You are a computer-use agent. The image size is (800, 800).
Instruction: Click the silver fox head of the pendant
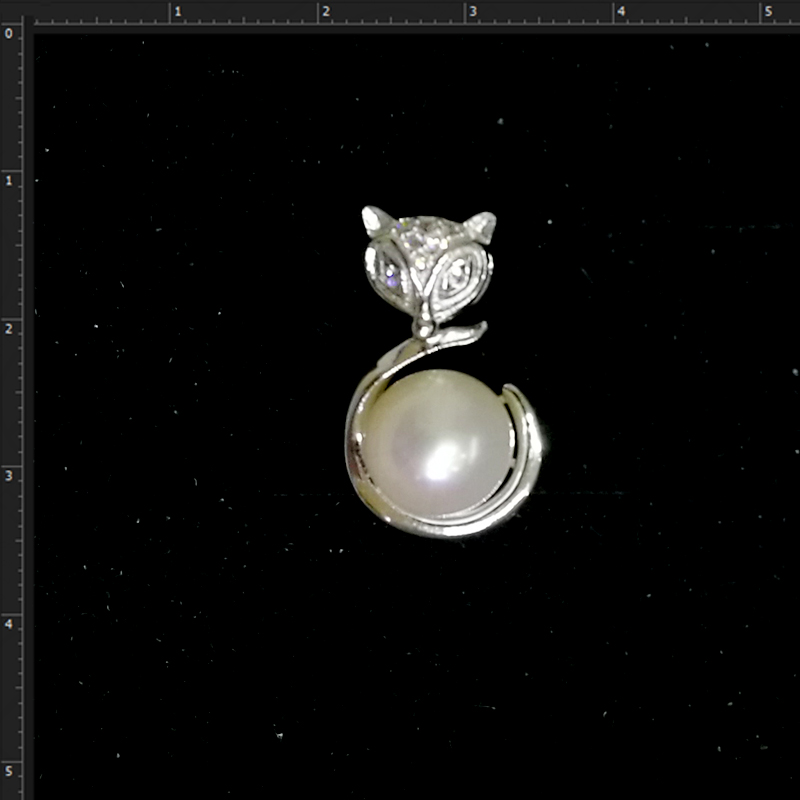429,265
